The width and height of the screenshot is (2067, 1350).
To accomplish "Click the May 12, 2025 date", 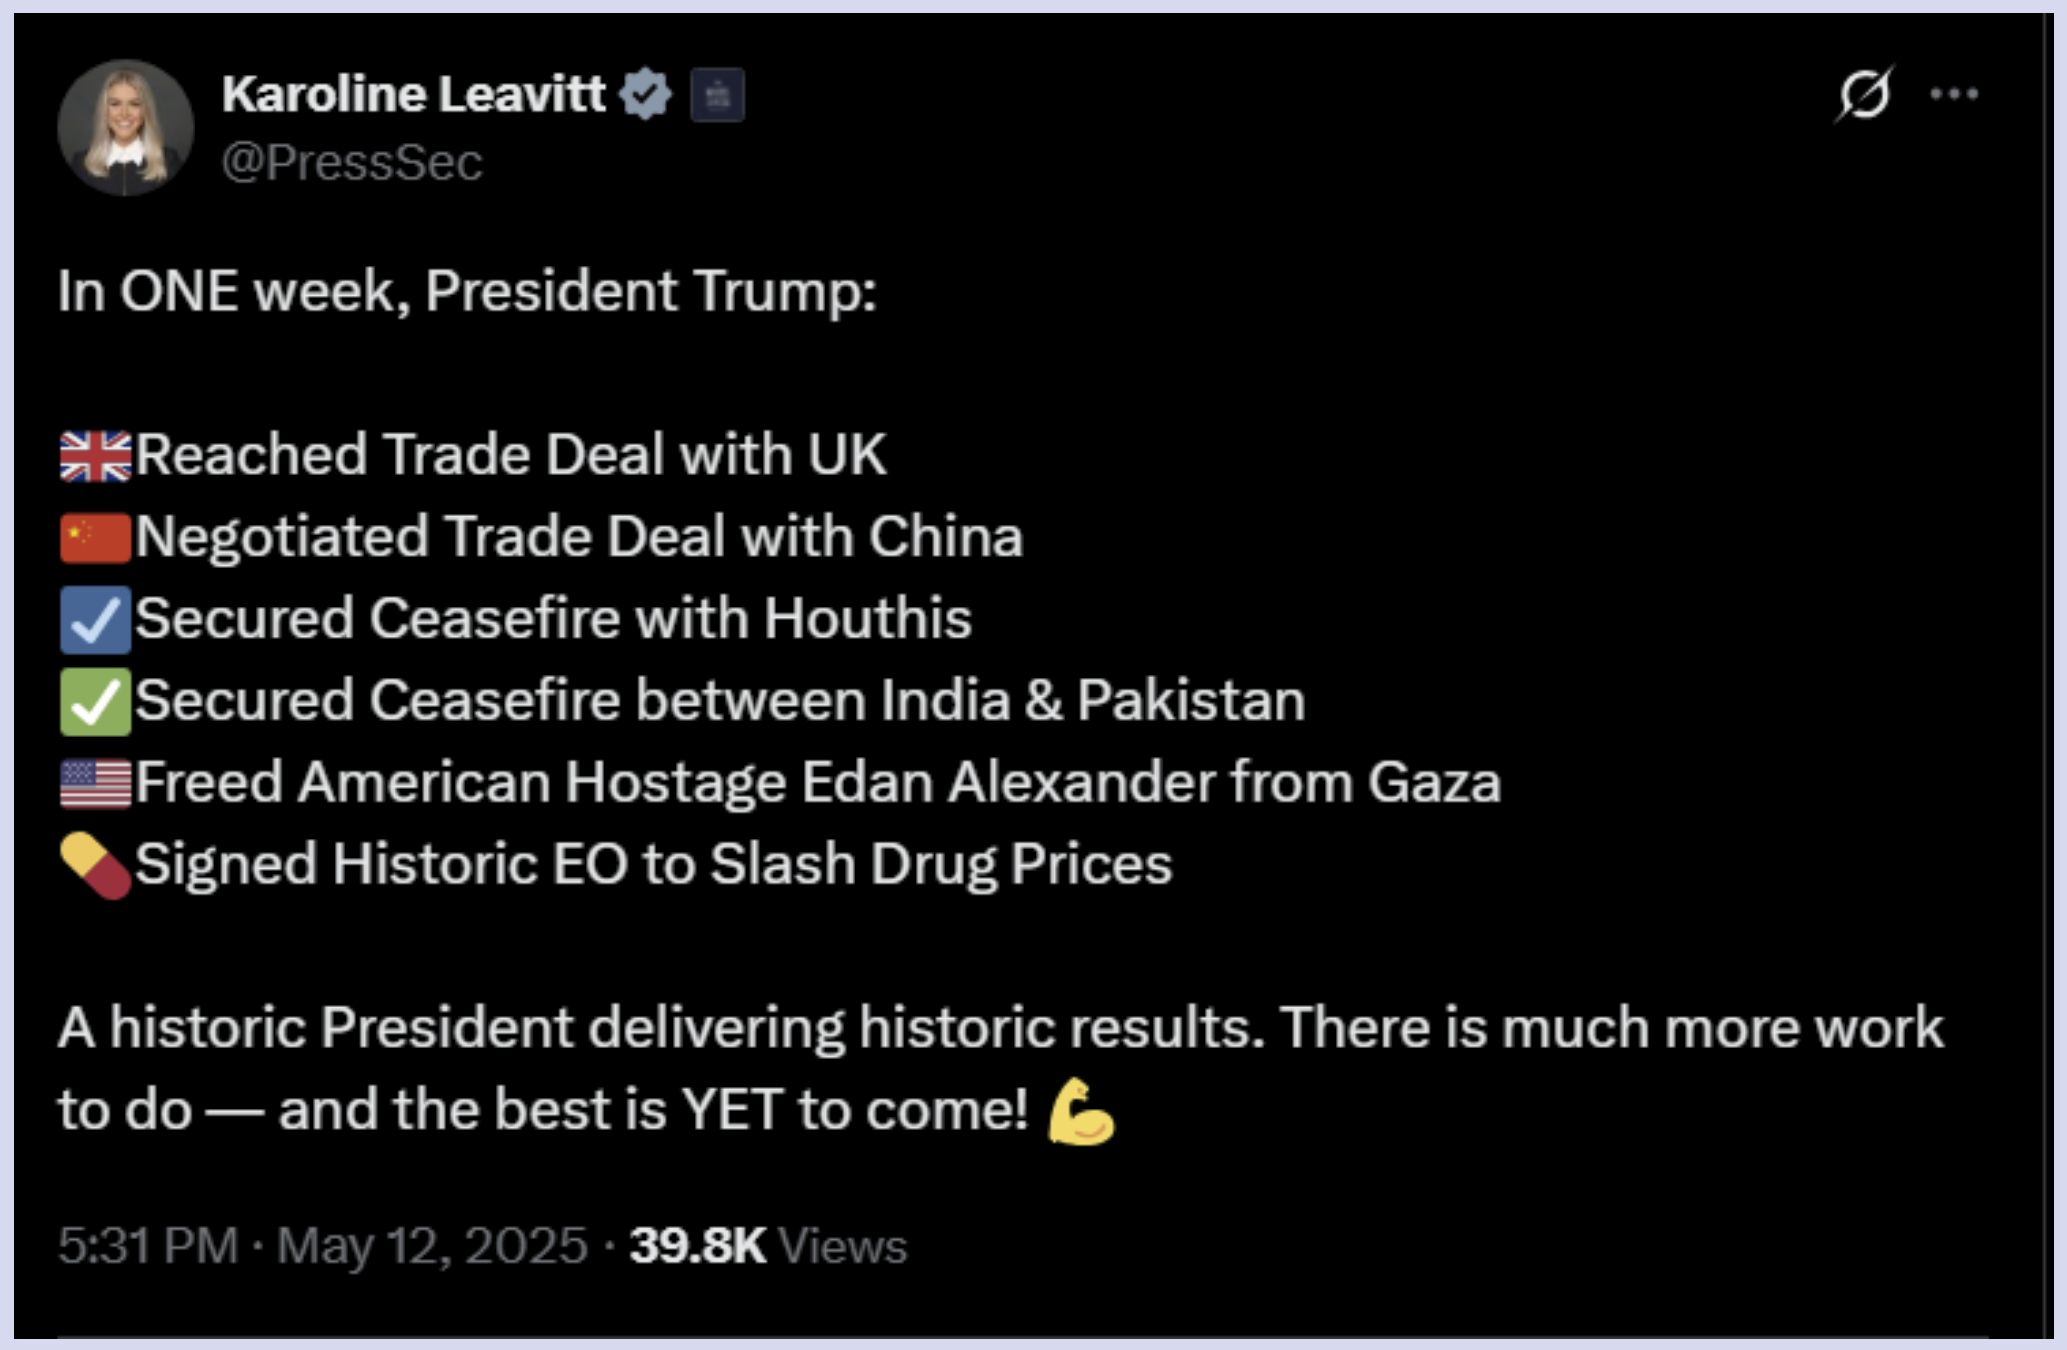I will (x=432, y=1246).
